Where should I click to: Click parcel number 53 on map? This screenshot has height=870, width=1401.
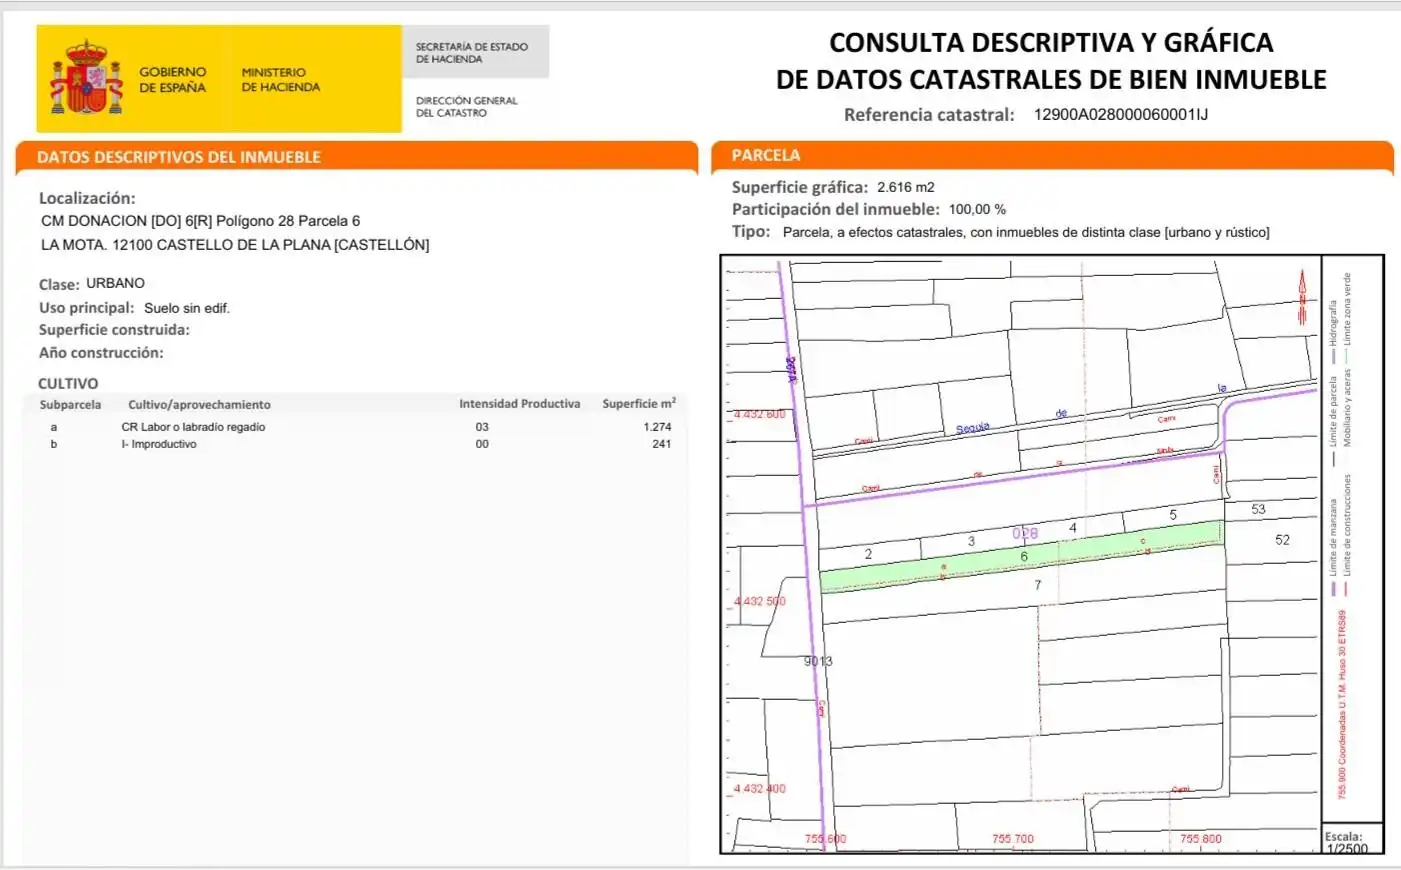coord(1258,509)
